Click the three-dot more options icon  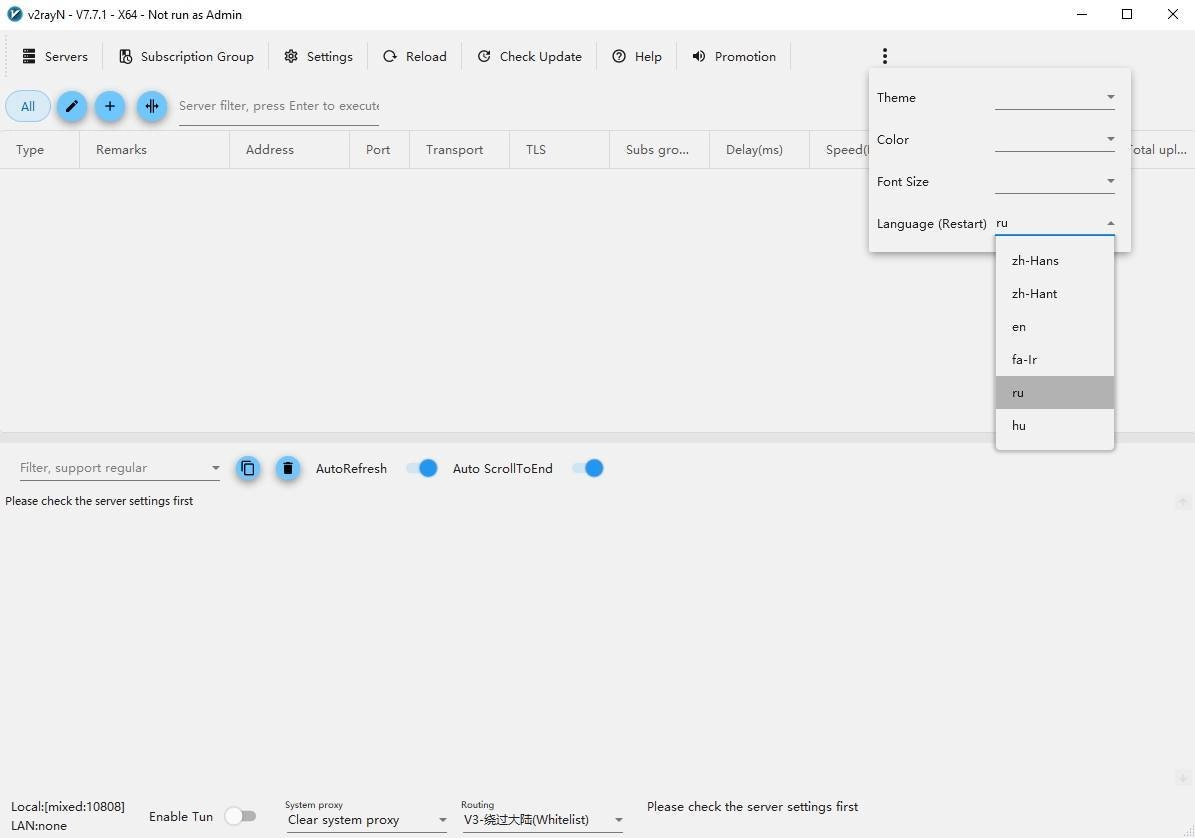(x=885, y=56)
